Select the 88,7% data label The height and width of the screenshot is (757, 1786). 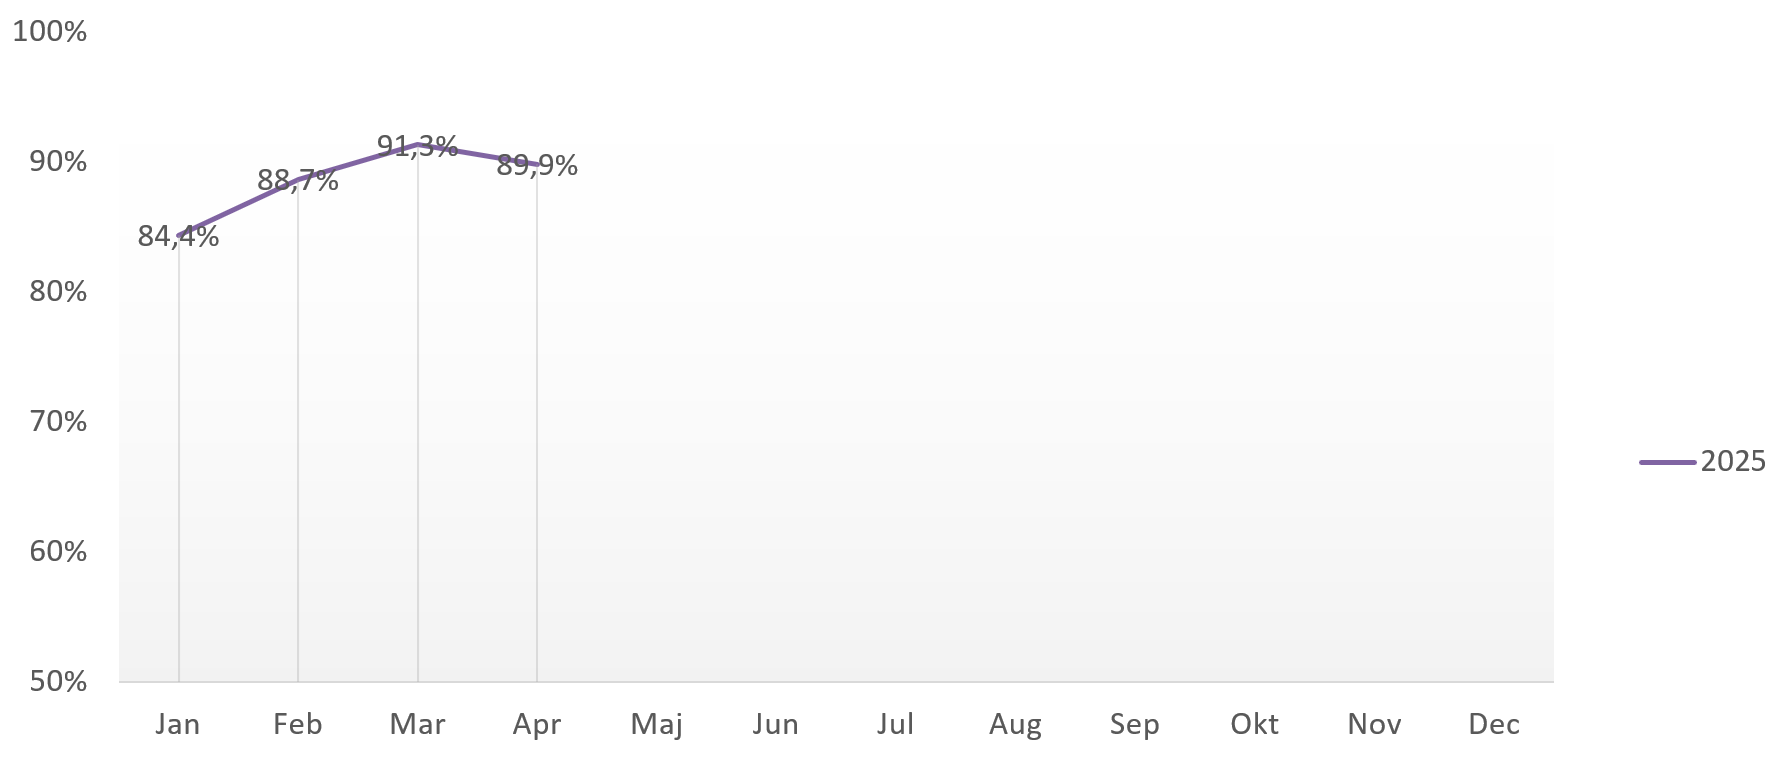tap(298, 180)
